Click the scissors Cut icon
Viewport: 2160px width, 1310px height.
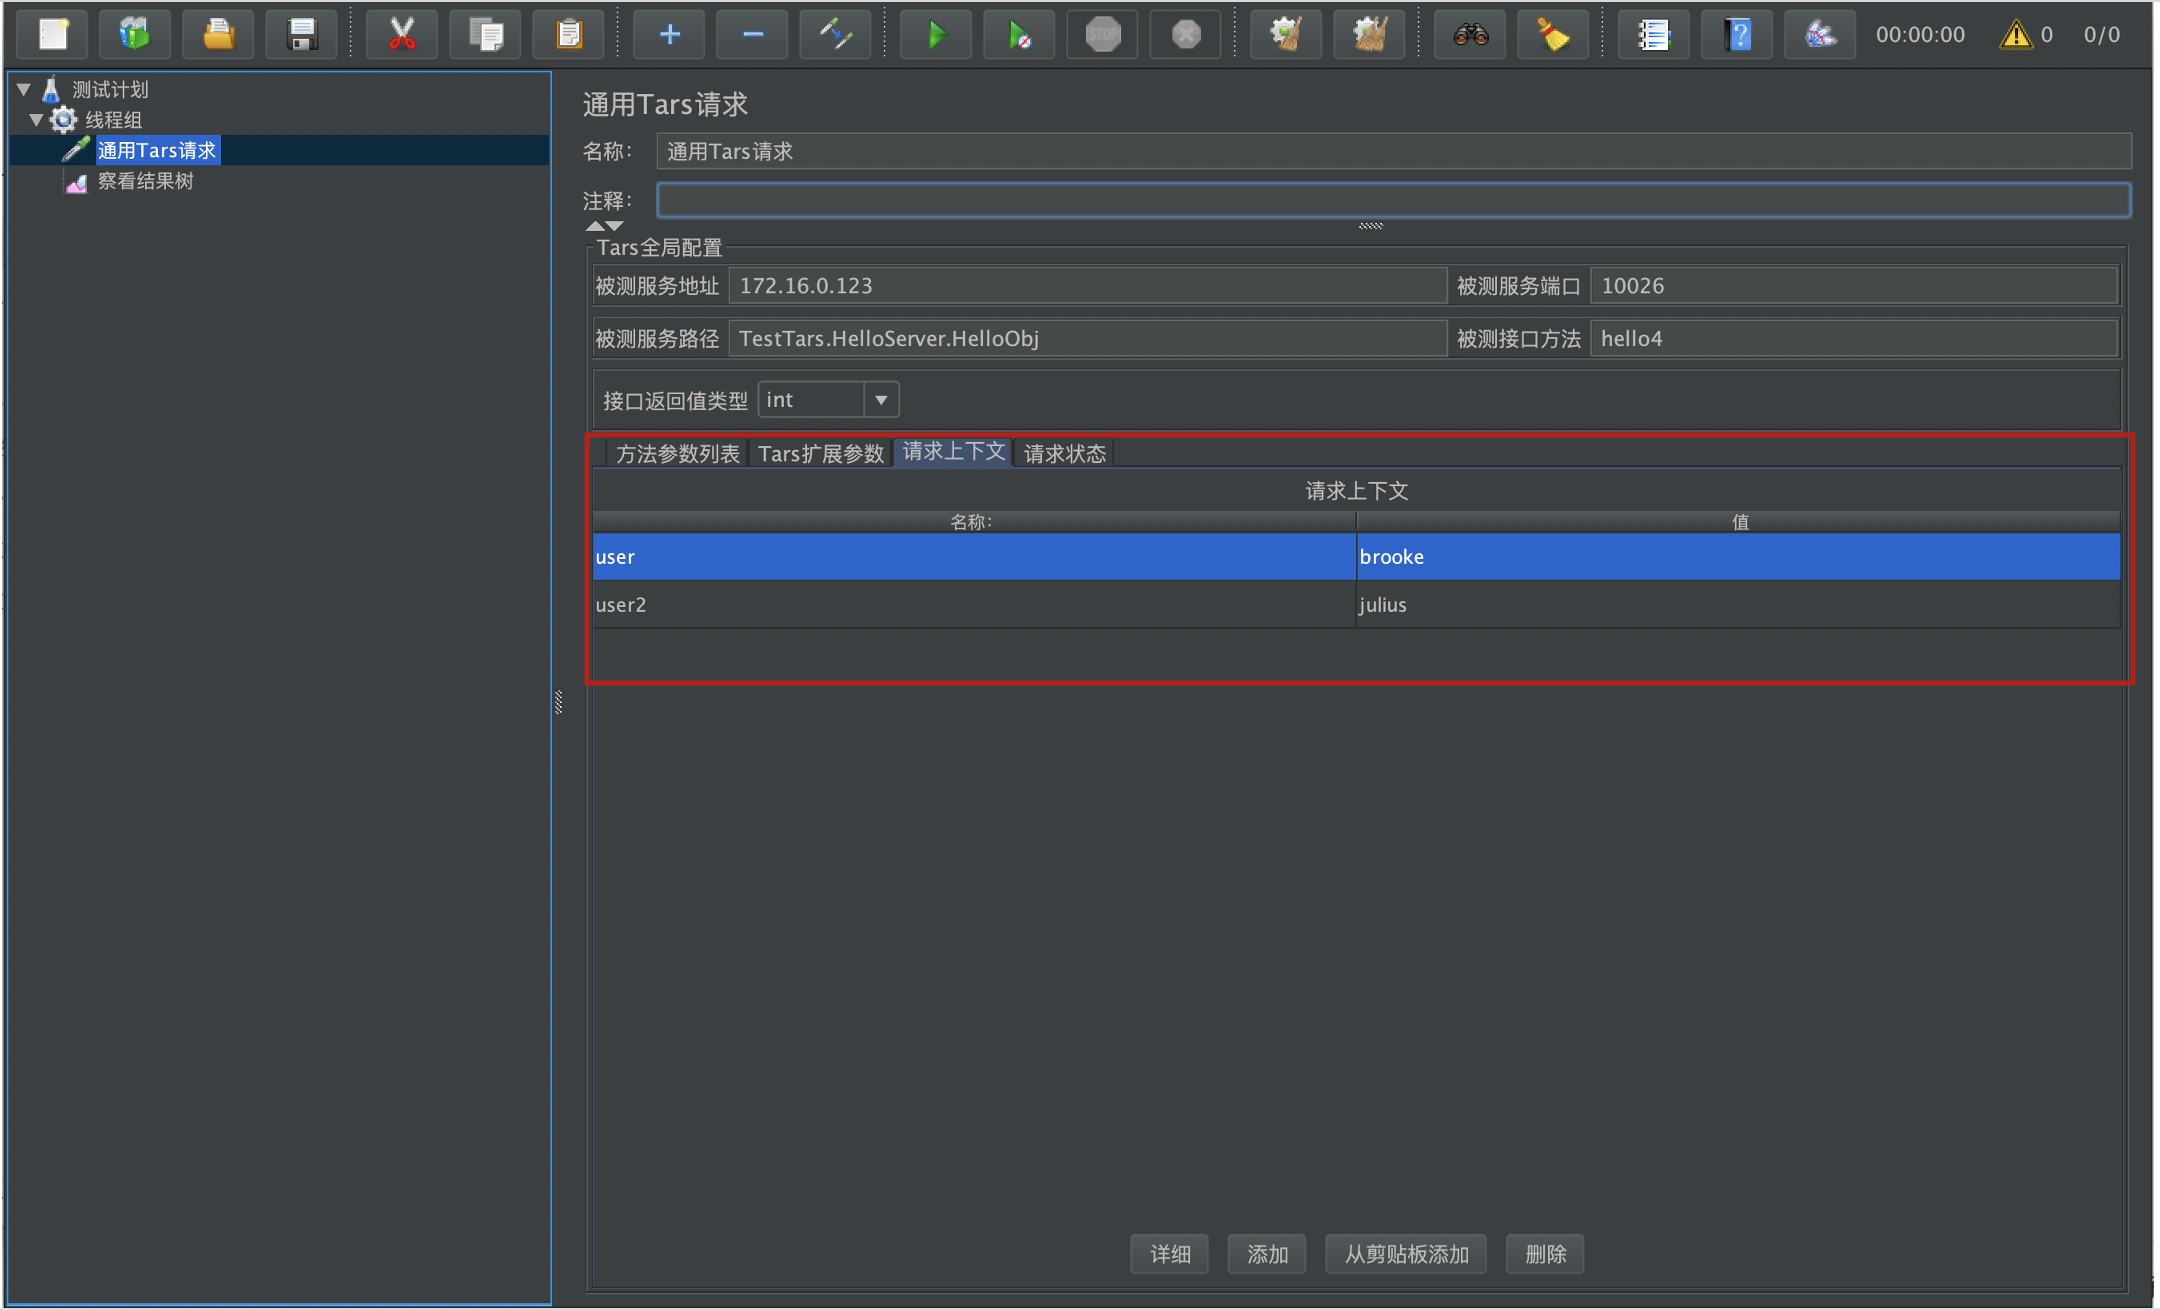tap(402, 35)
